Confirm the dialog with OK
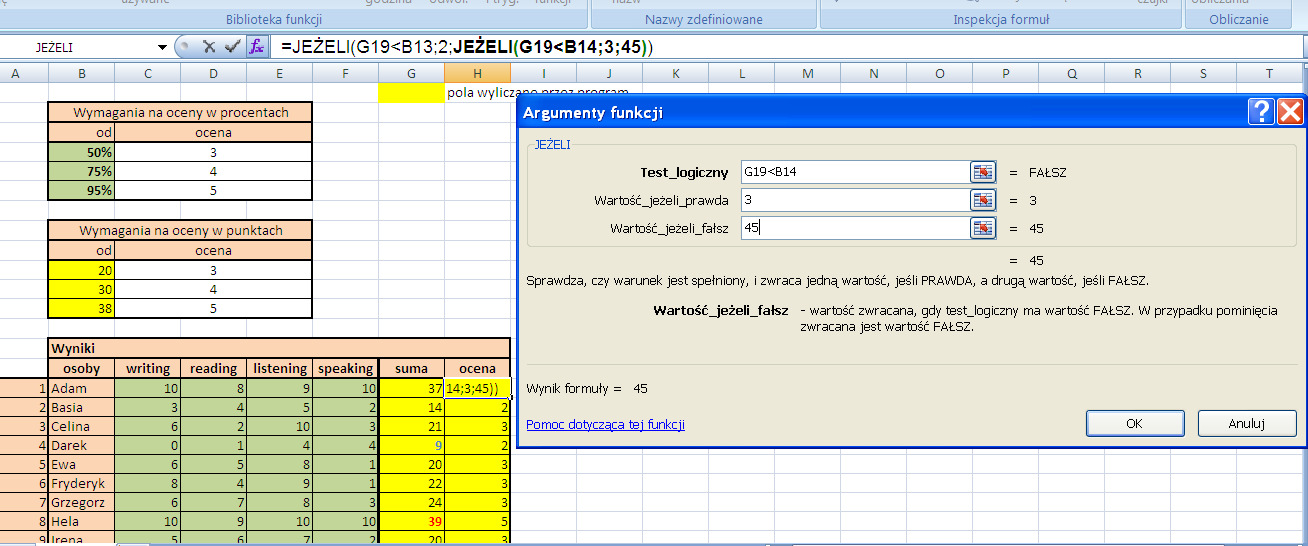Screen dimensions: 1308x546 pyautogui.click(x=1134, y=423)
